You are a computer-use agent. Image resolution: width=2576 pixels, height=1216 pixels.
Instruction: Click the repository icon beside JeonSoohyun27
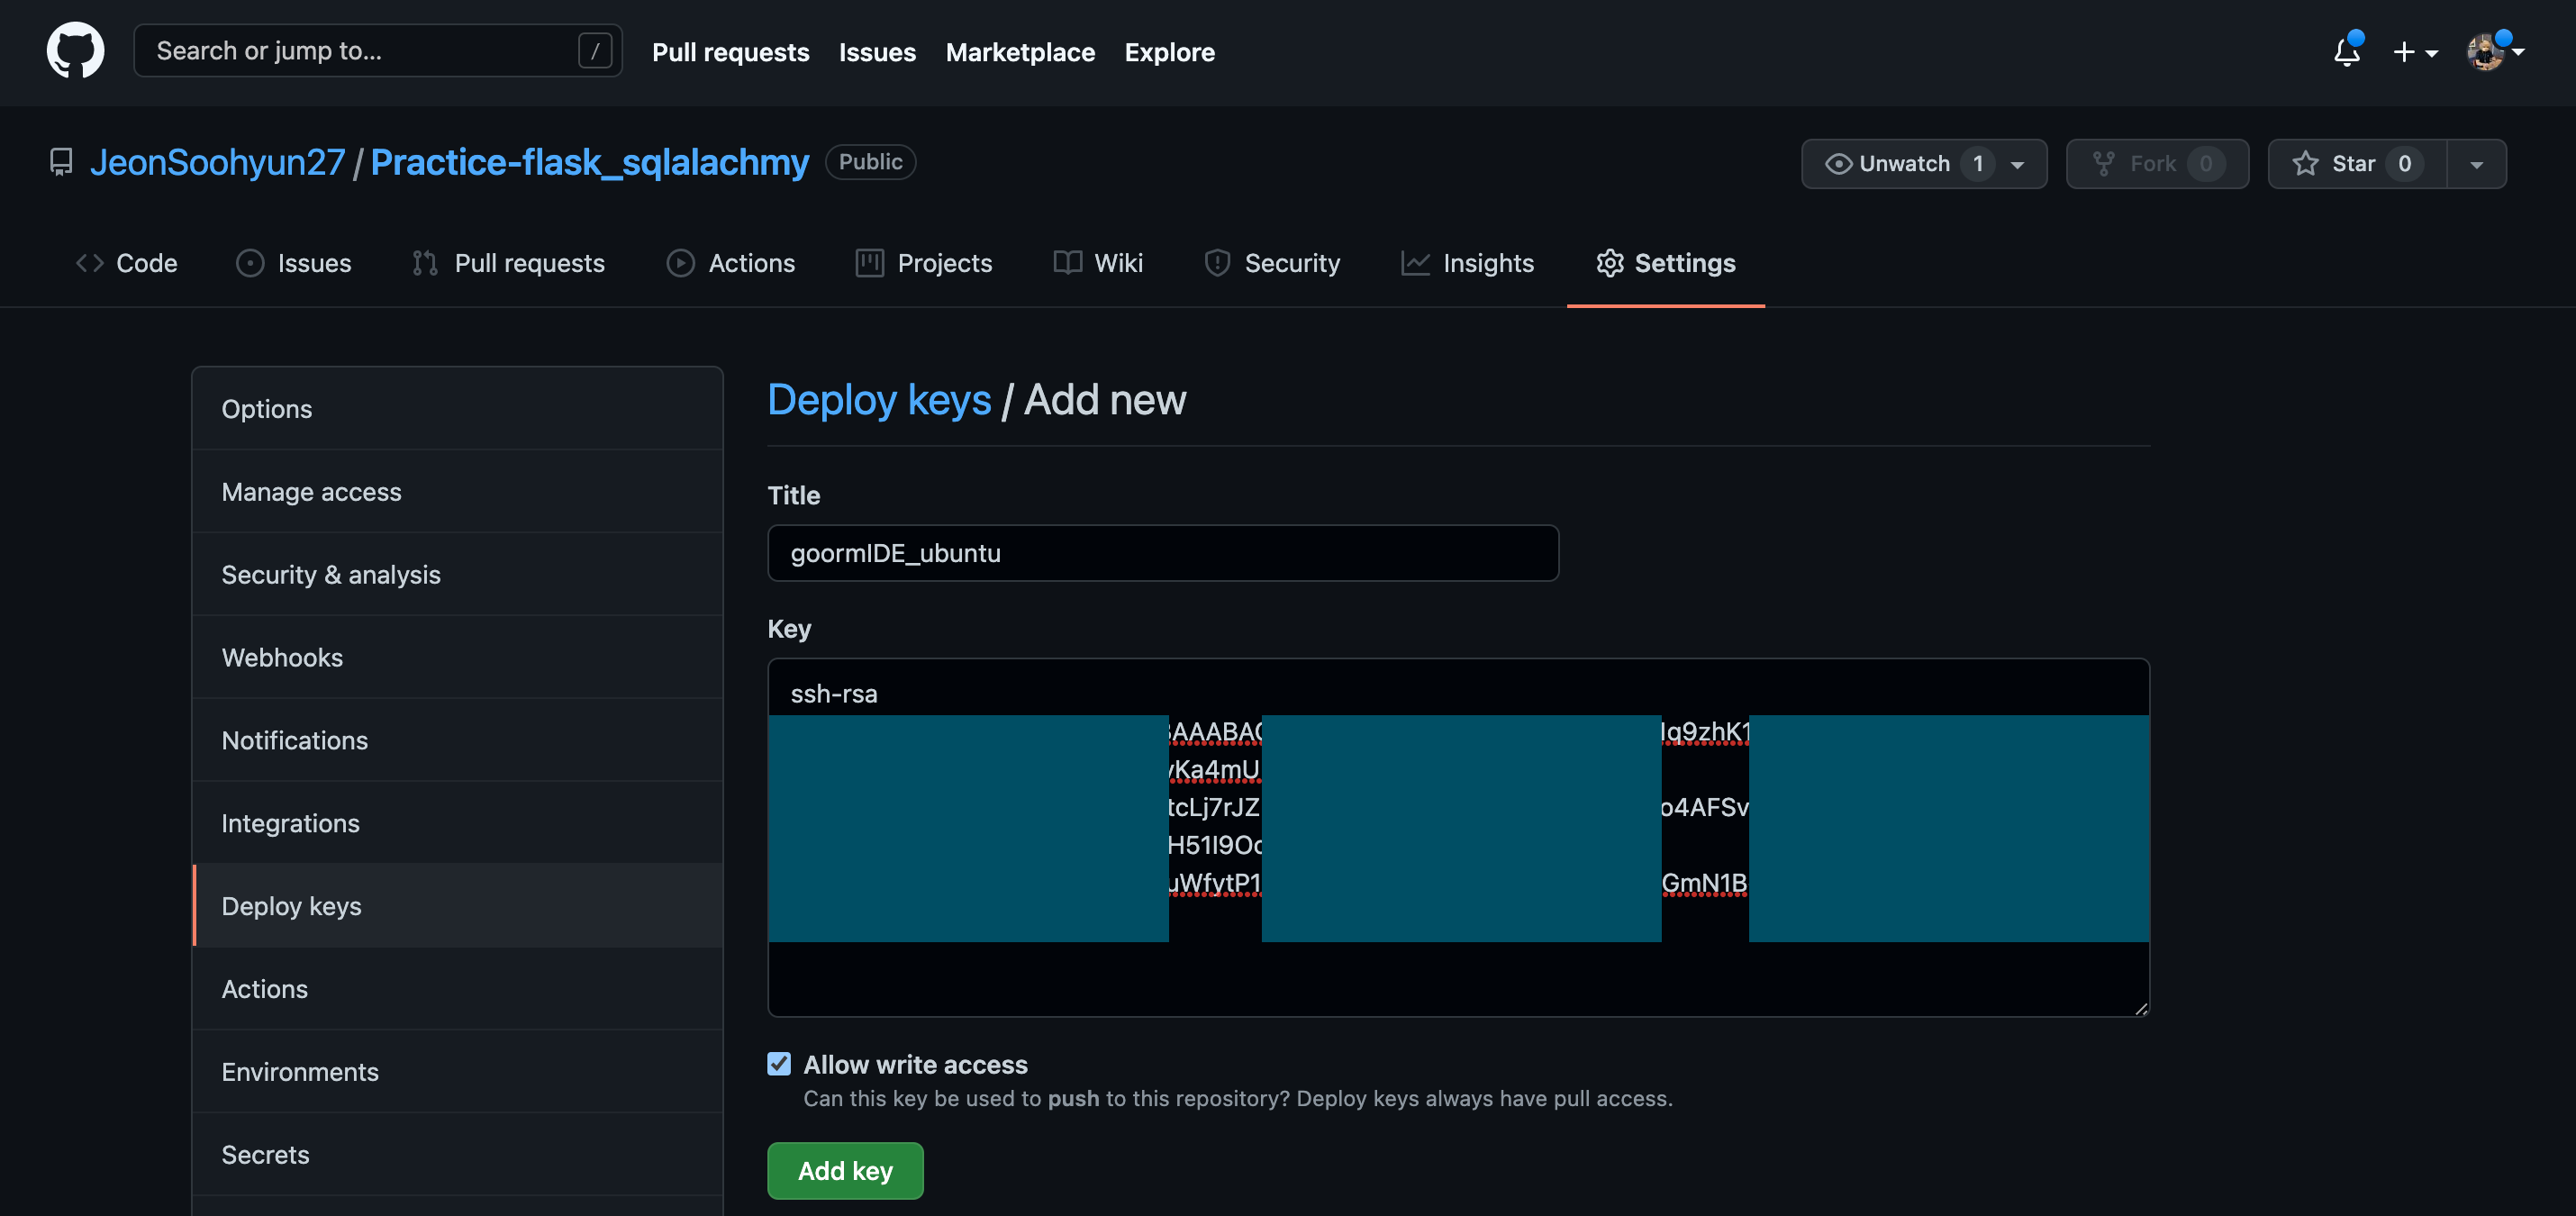[61, 162]
